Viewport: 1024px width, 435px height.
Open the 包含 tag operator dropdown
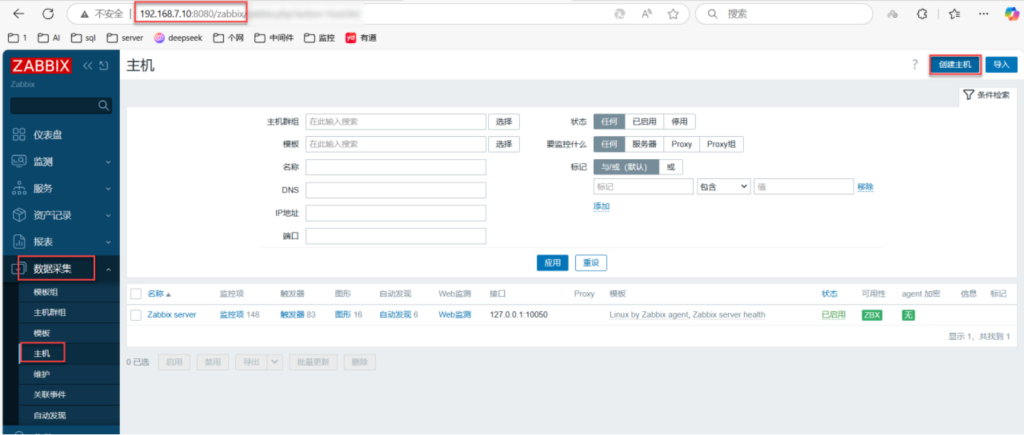coord(723,186)
